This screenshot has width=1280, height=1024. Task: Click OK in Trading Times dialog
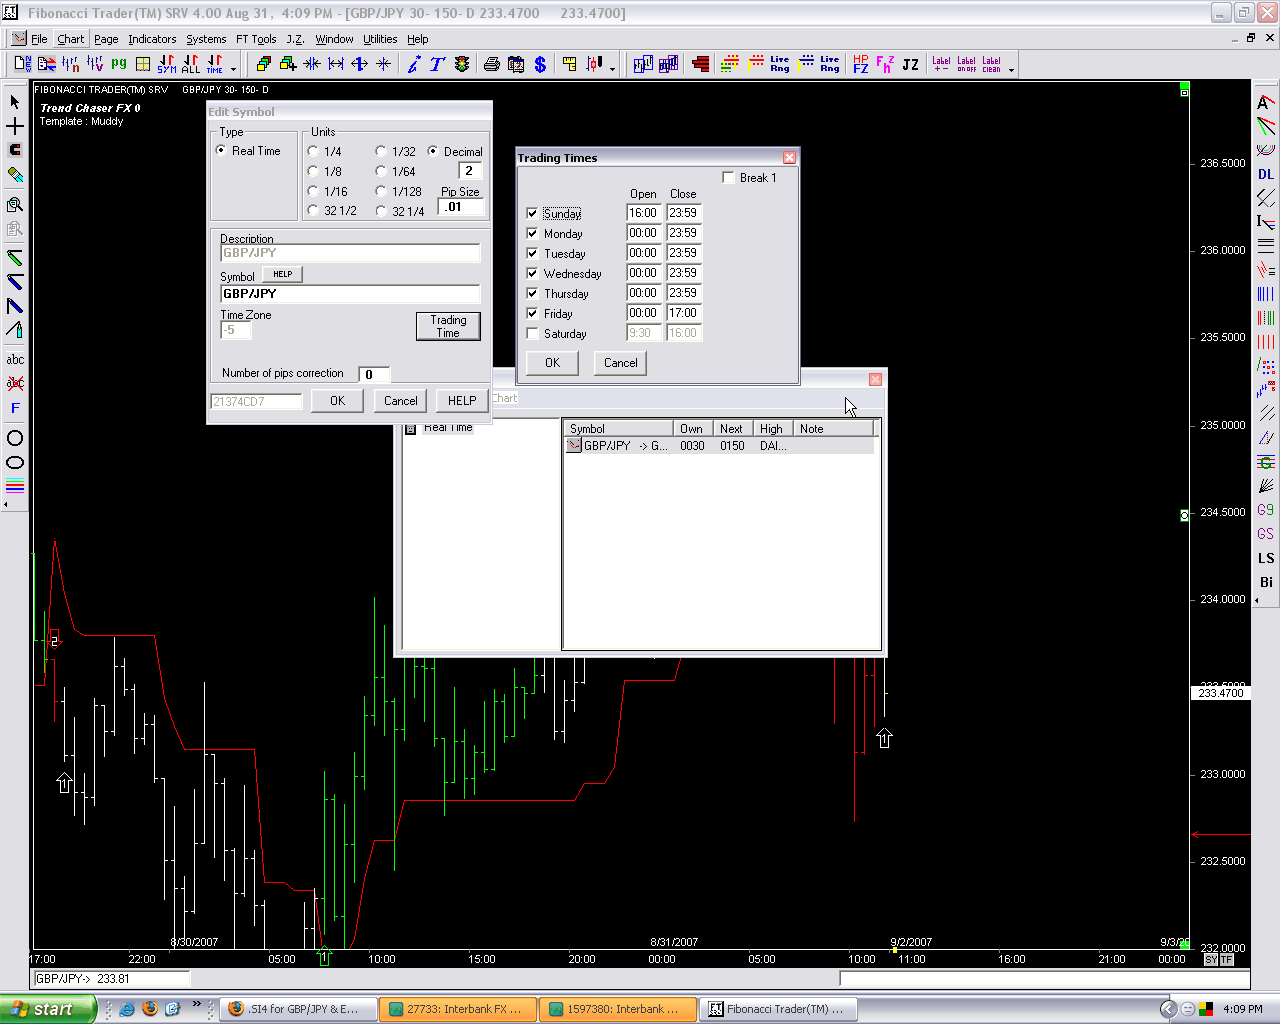(x=552, y=363)
